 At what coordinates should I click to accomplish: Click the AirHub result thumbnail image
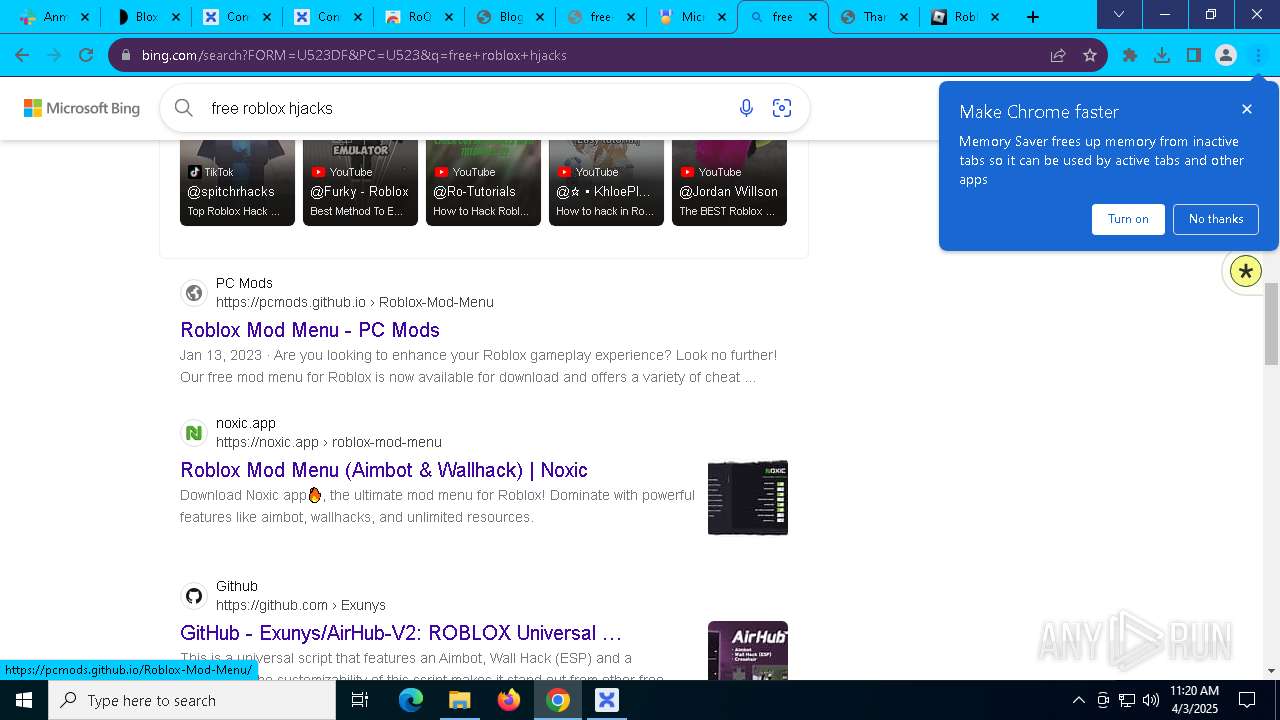[748, 650]
